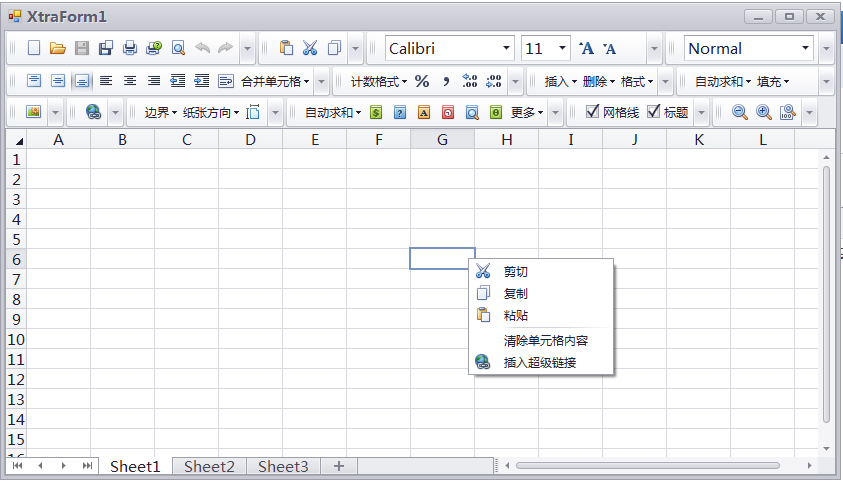Click the toolbar Cut scissors icon
The height and width of the screenshot is (483, 843).
(x=310, y=48)
